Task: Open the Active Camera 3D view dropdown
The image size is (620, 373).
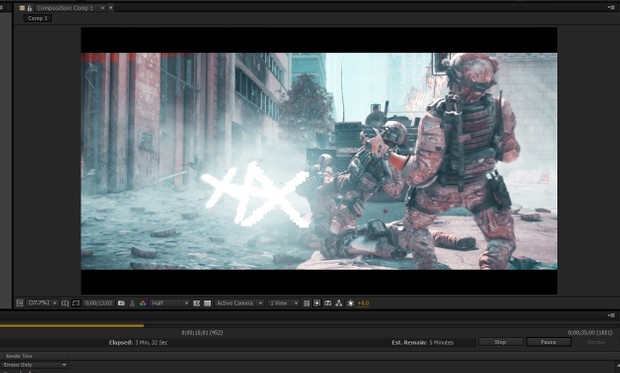Action: (239, 303)
